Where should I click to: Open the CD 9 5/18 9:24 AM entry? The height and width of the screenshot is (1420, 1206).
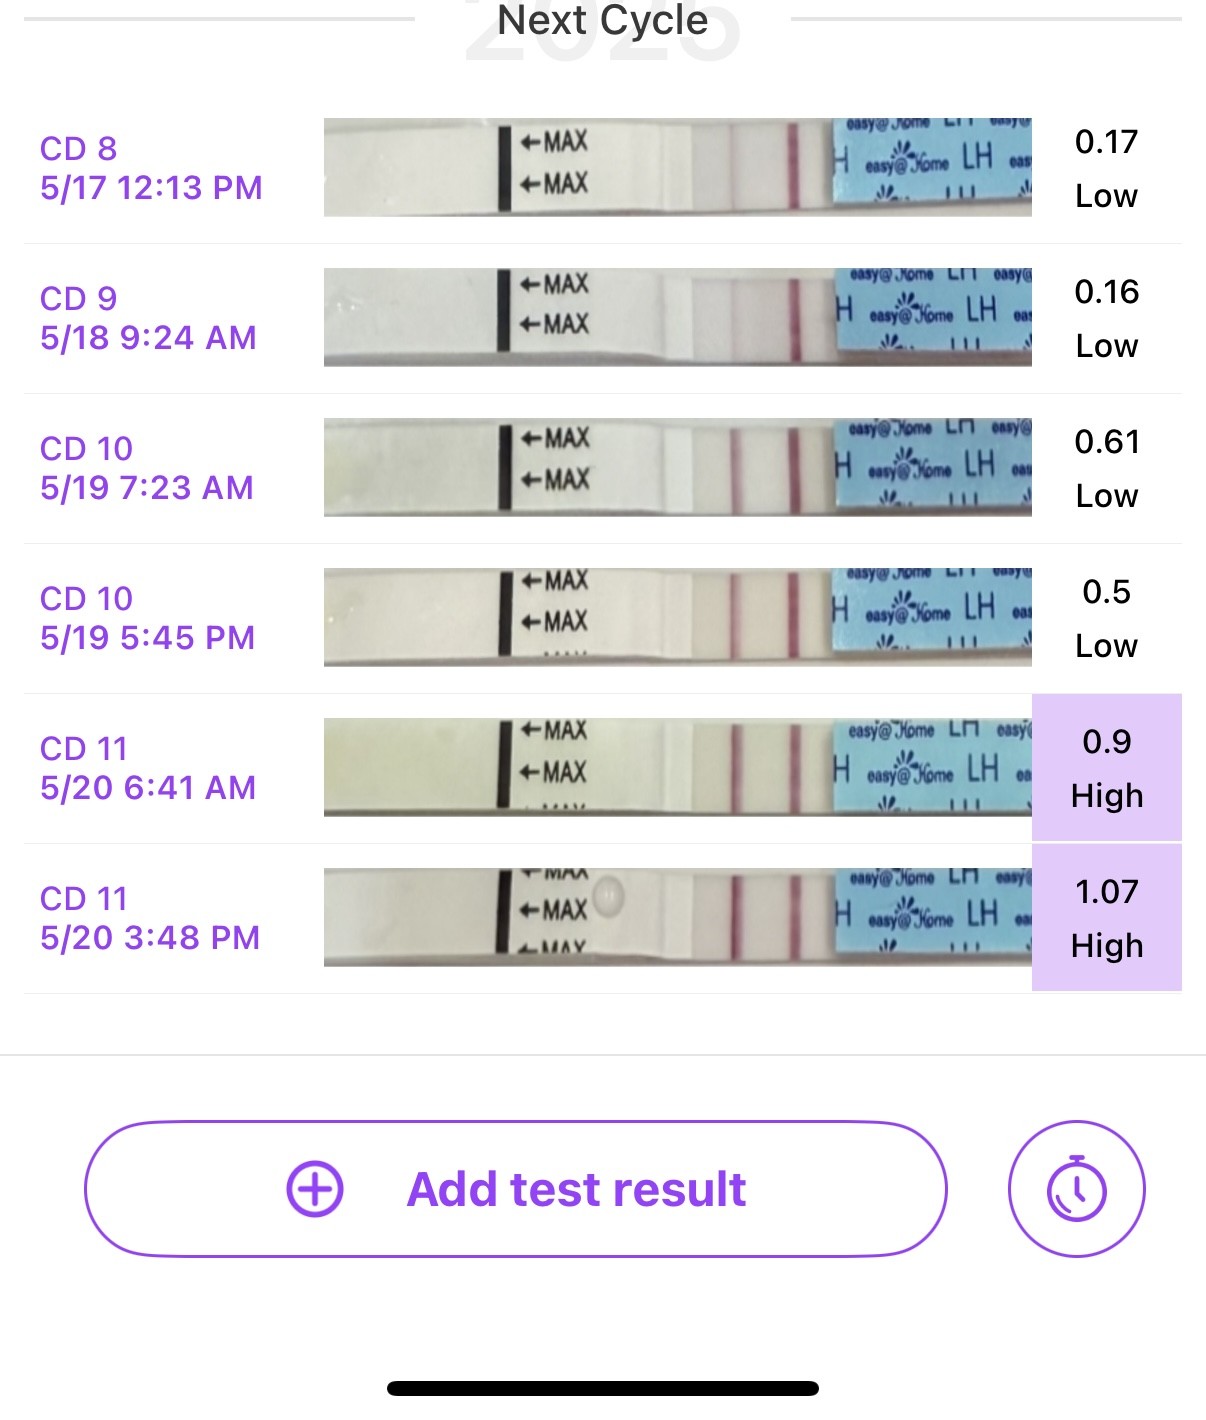coord(148,318)
